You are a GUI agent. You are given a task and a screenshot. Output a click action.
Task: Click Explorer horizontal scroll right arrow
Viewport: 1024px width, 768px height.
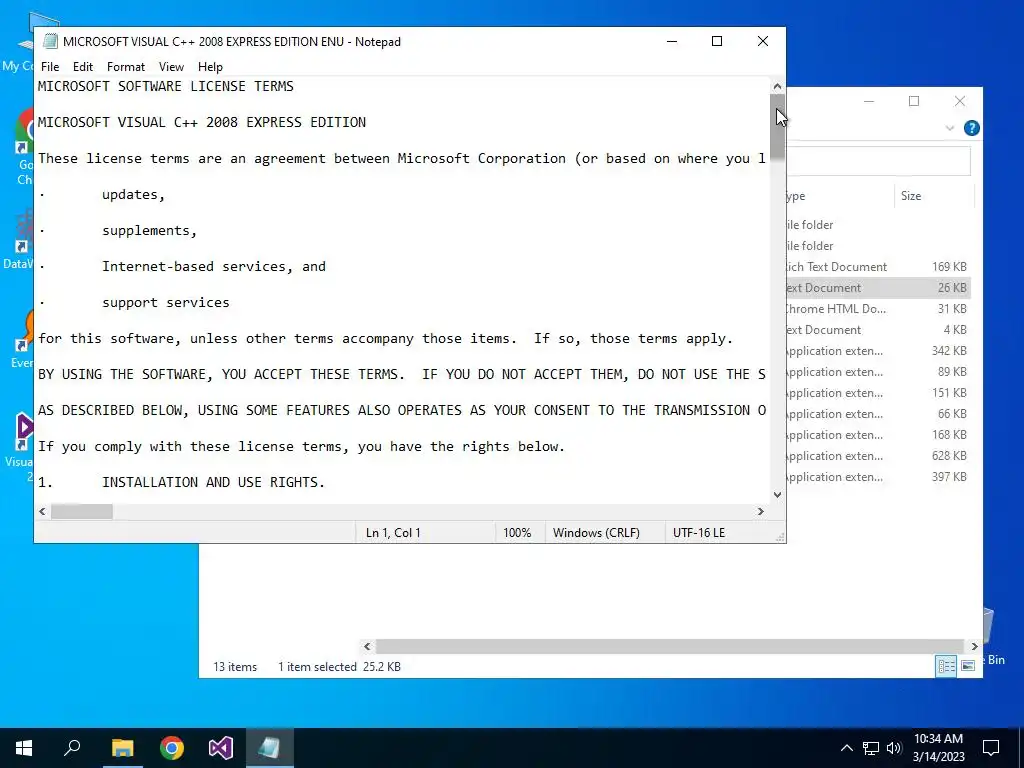click(974, 647)
